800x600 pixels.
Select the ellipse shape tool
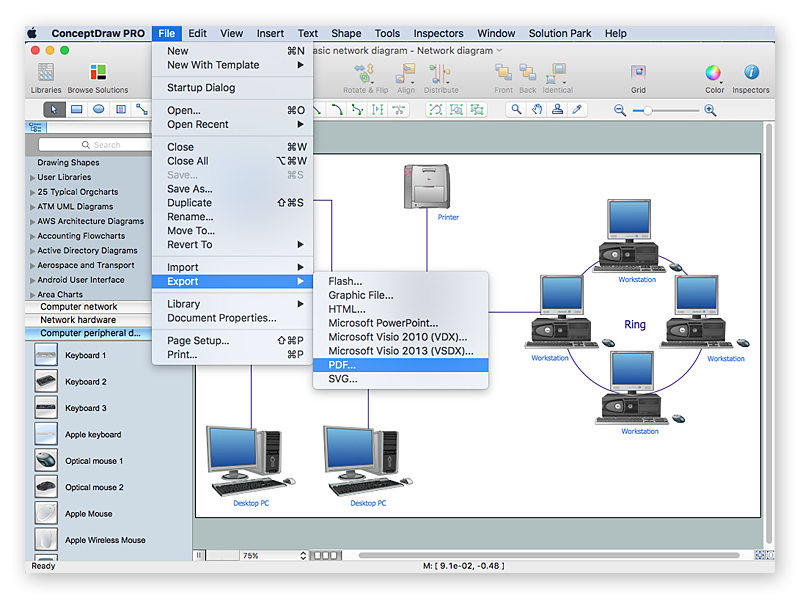tap(96, 110)
